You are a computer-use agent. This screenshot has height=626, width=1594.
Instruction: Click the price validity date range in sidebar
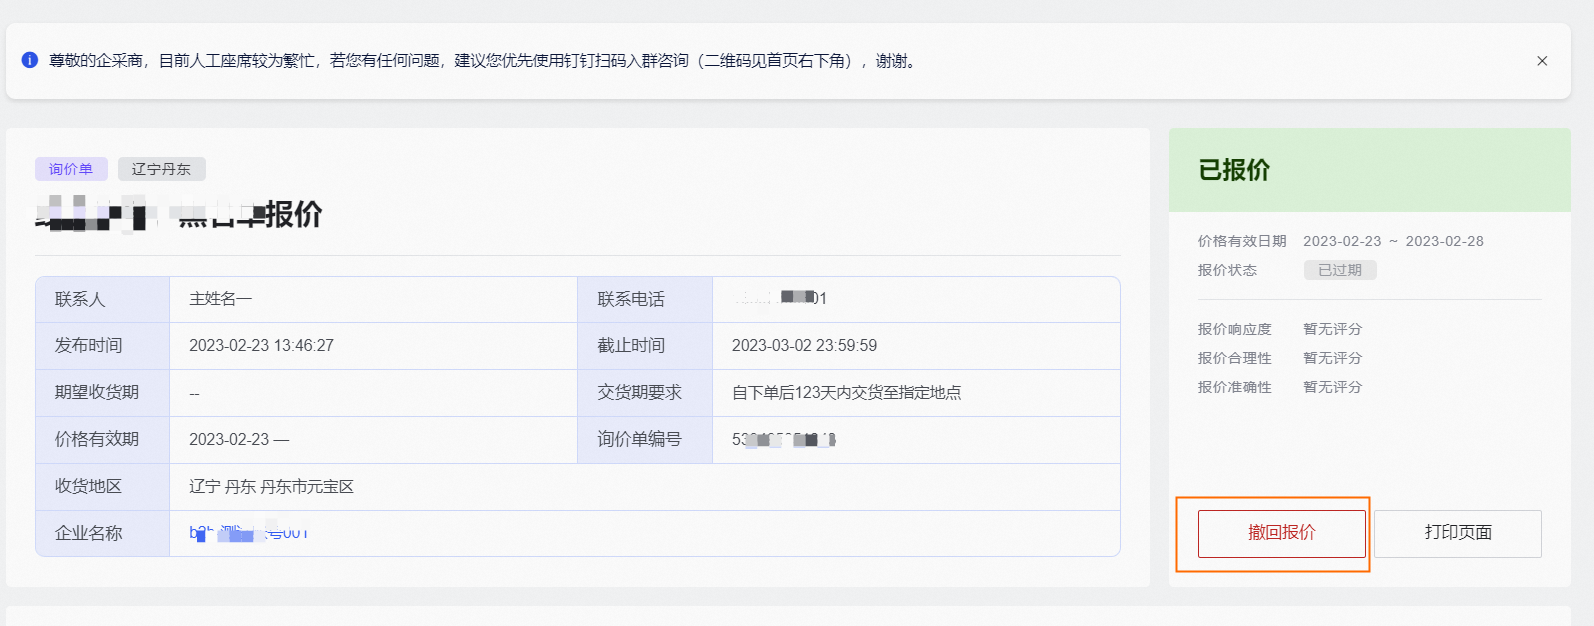click(1393, 241)
